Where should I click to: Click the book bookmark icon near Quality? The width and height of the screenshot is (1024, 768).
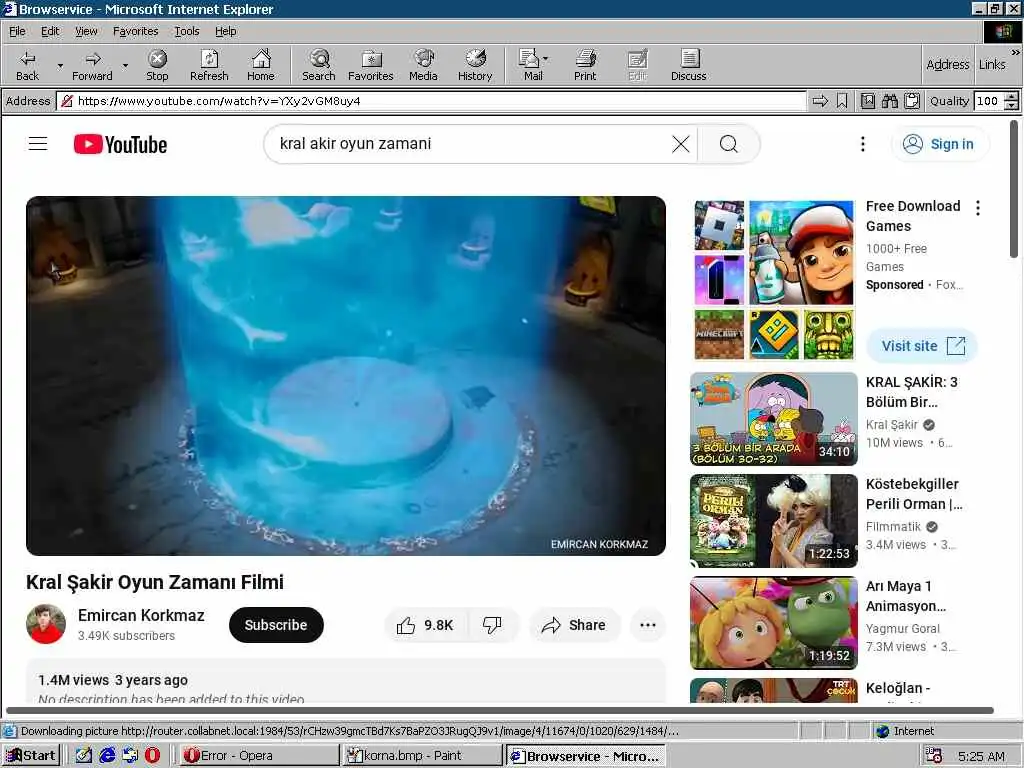tap(867, 101)
